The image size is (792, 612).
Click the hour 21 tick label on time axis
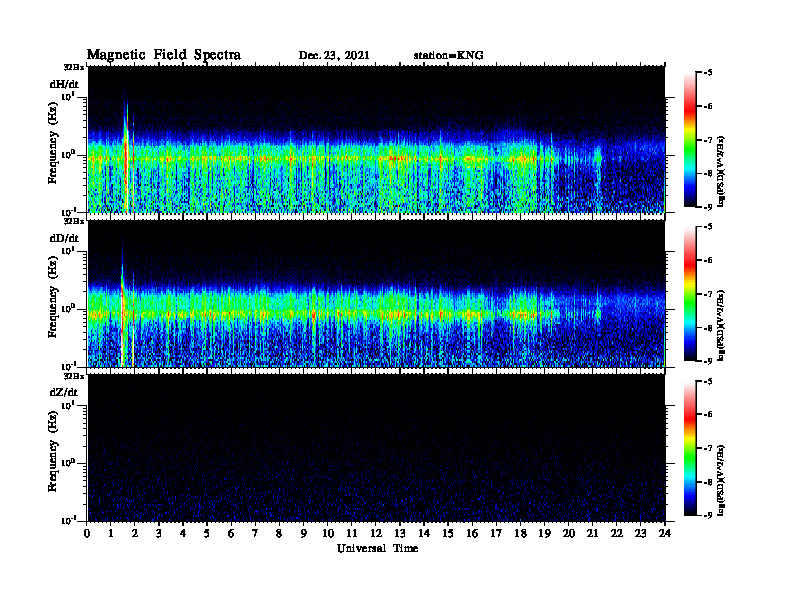pos(592,533)
